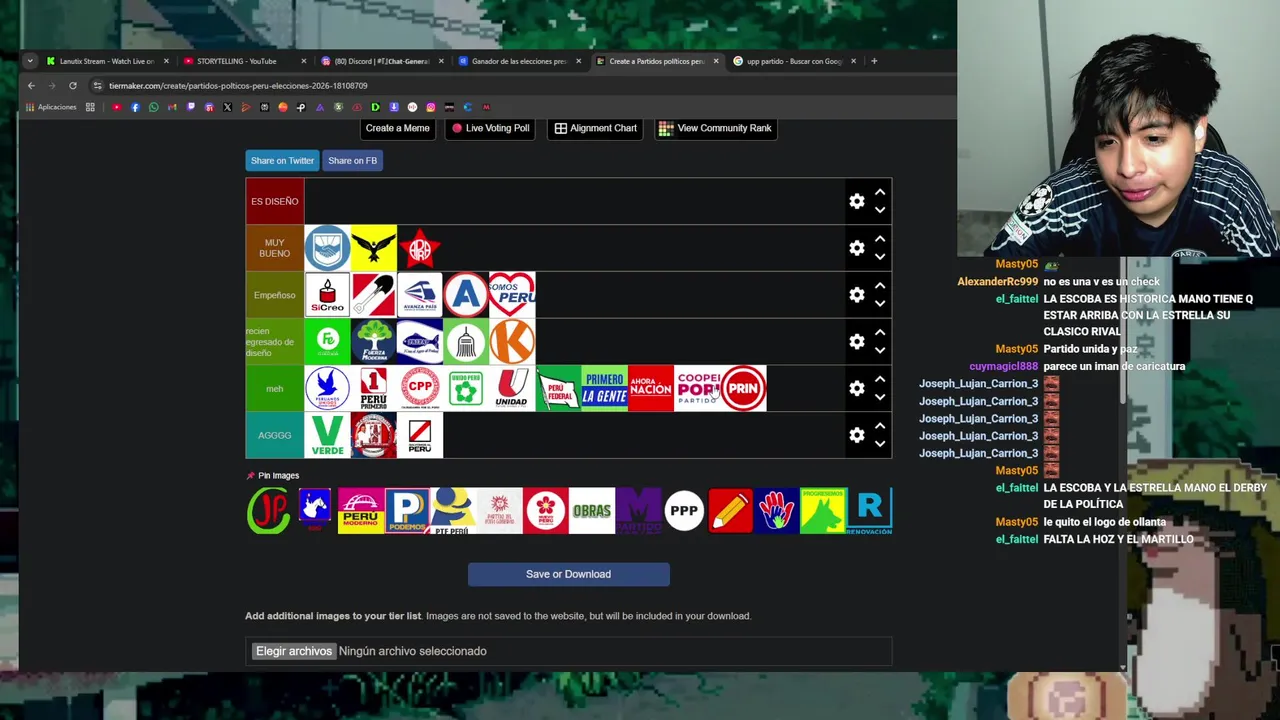
Task: Select the Ahora Nación logo
Action: 651,388
